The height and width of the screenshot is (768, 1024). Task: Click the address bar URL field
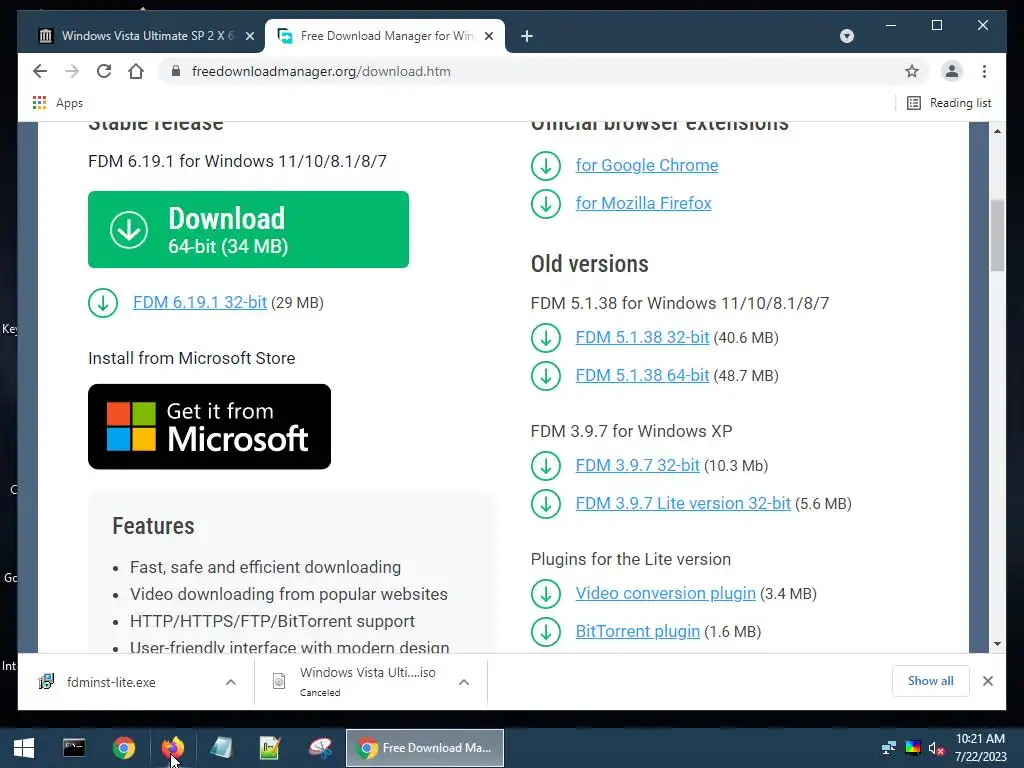tap(542, 71)
